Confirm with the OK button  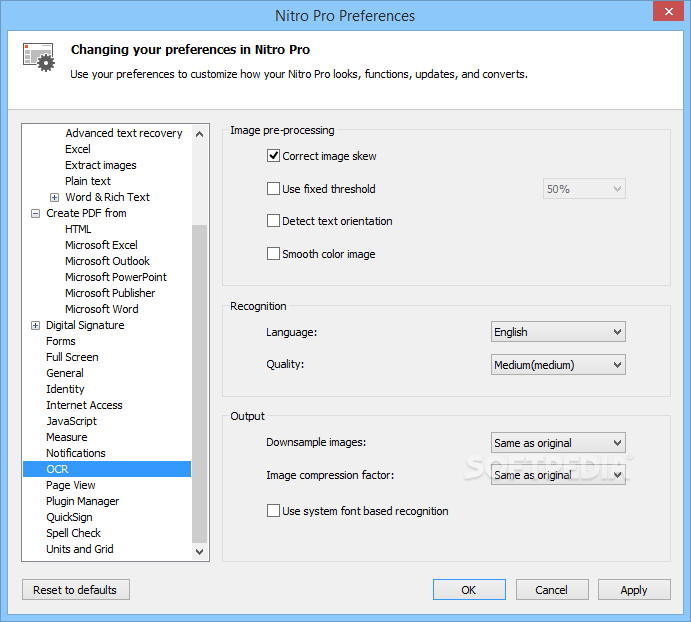tap(469, 589)
